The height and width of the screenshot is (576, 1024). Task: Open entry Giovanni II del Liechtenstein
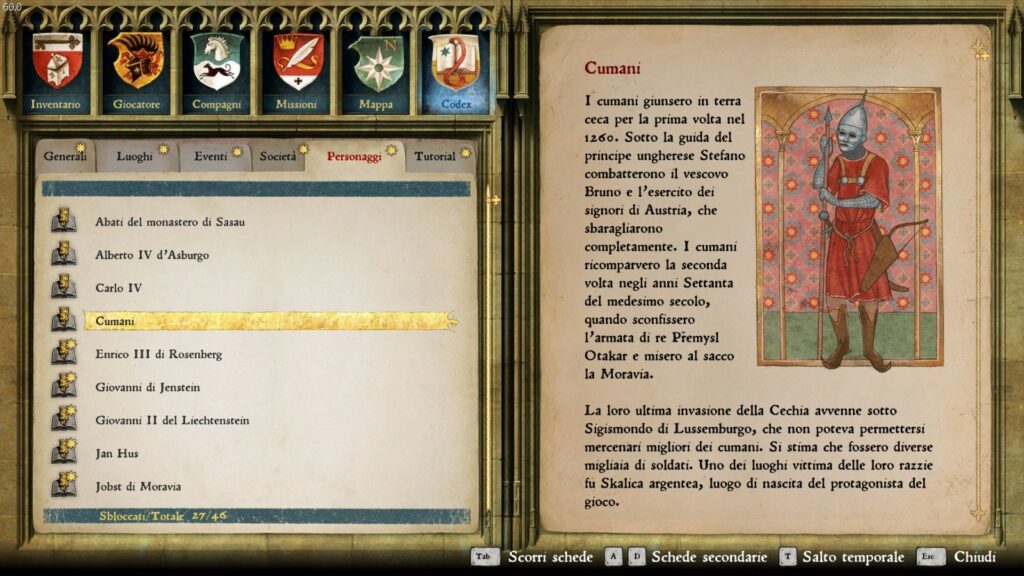[x=172, y=420]
